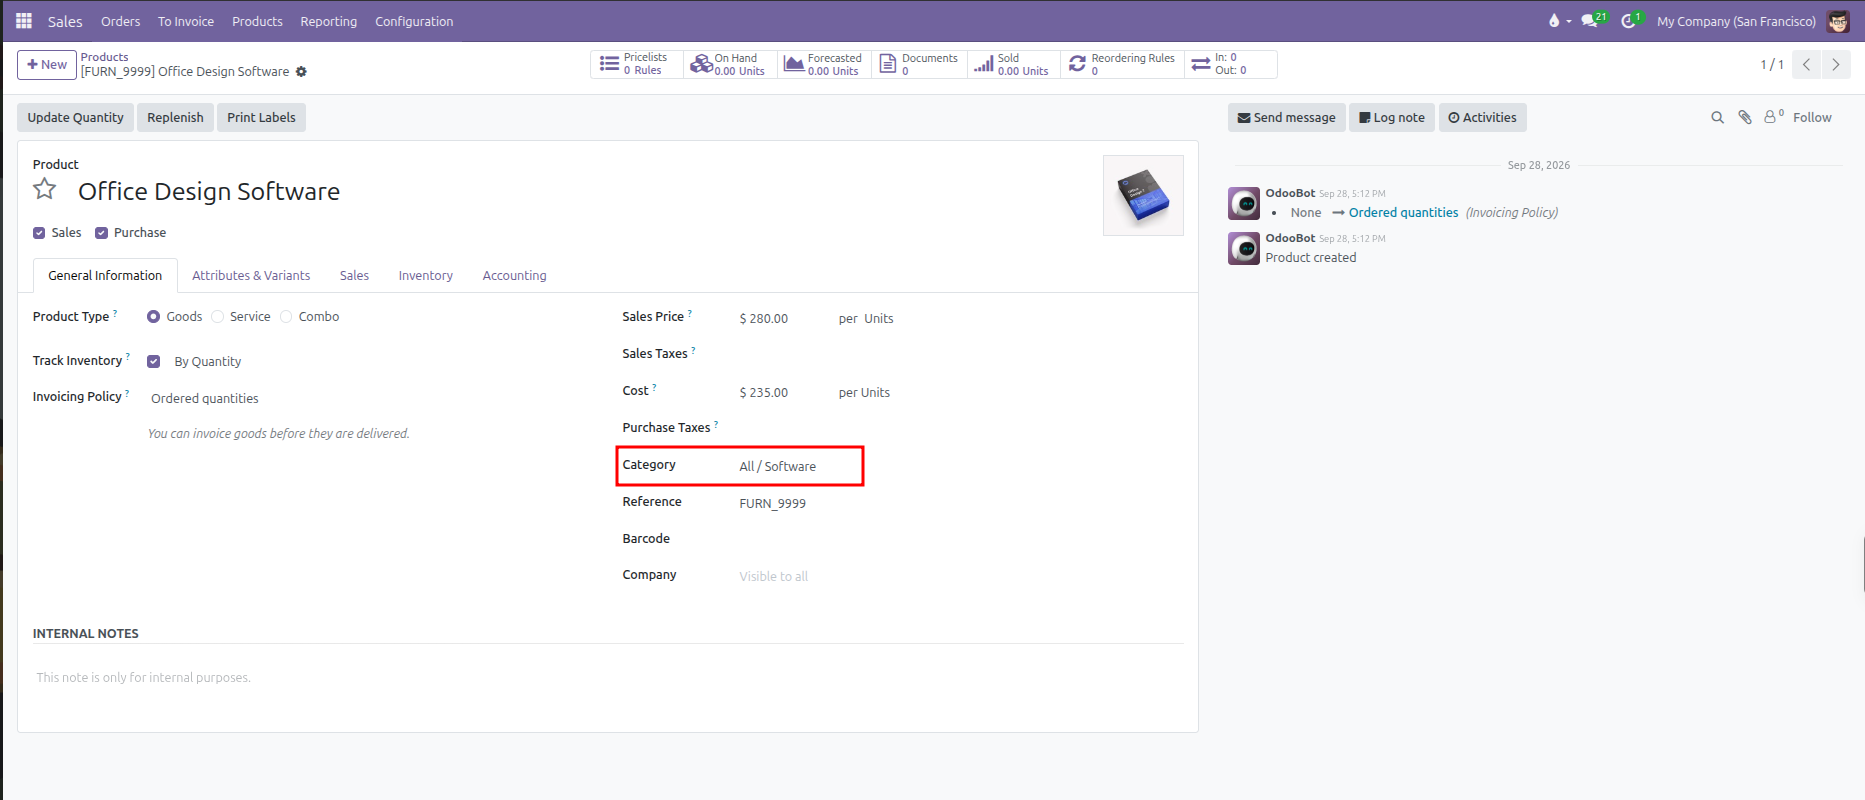1865x800 pixels.
Task: Open the Purchase Taxes field
Action: click(x=960, y=428)
